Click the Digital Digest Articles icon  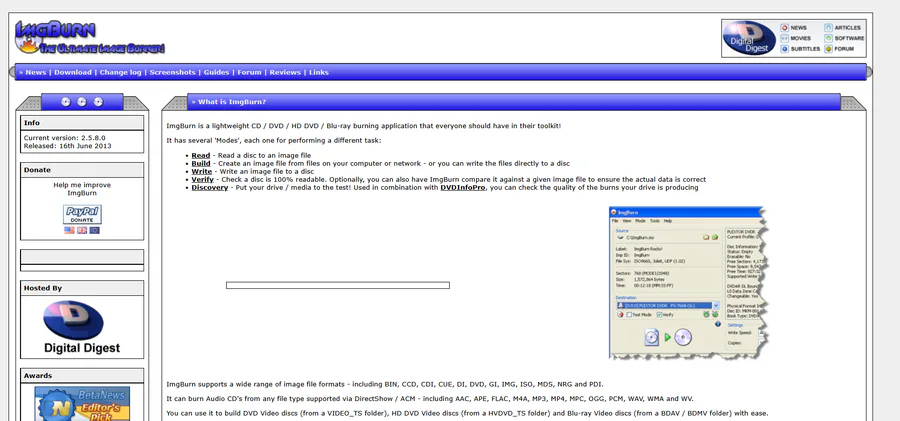828,28
